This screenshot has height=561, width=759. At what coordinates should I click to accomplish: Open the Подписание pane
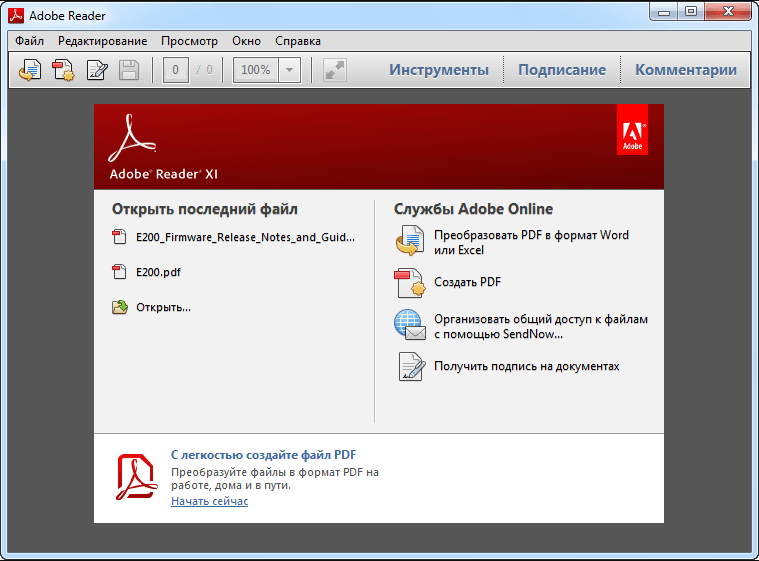click(562, 70)
